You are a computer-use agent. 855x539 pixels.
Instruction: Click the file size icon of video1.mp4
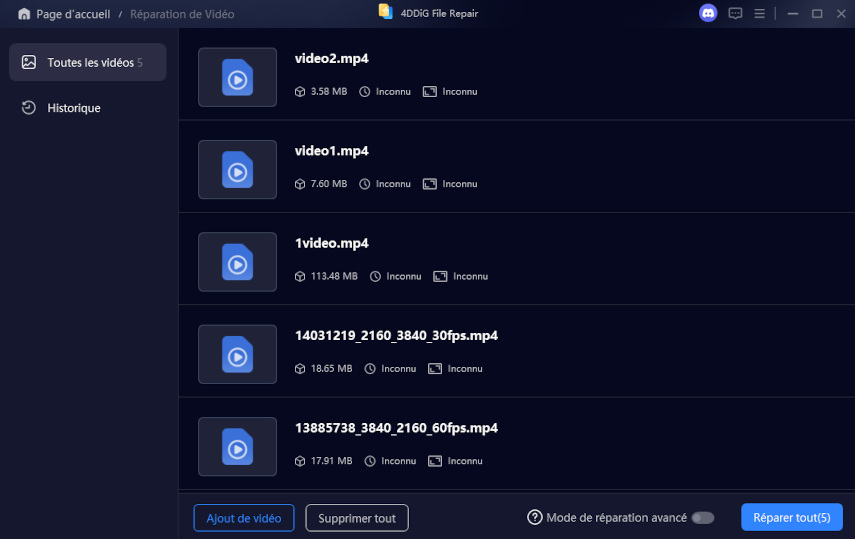tap(300, 184)
